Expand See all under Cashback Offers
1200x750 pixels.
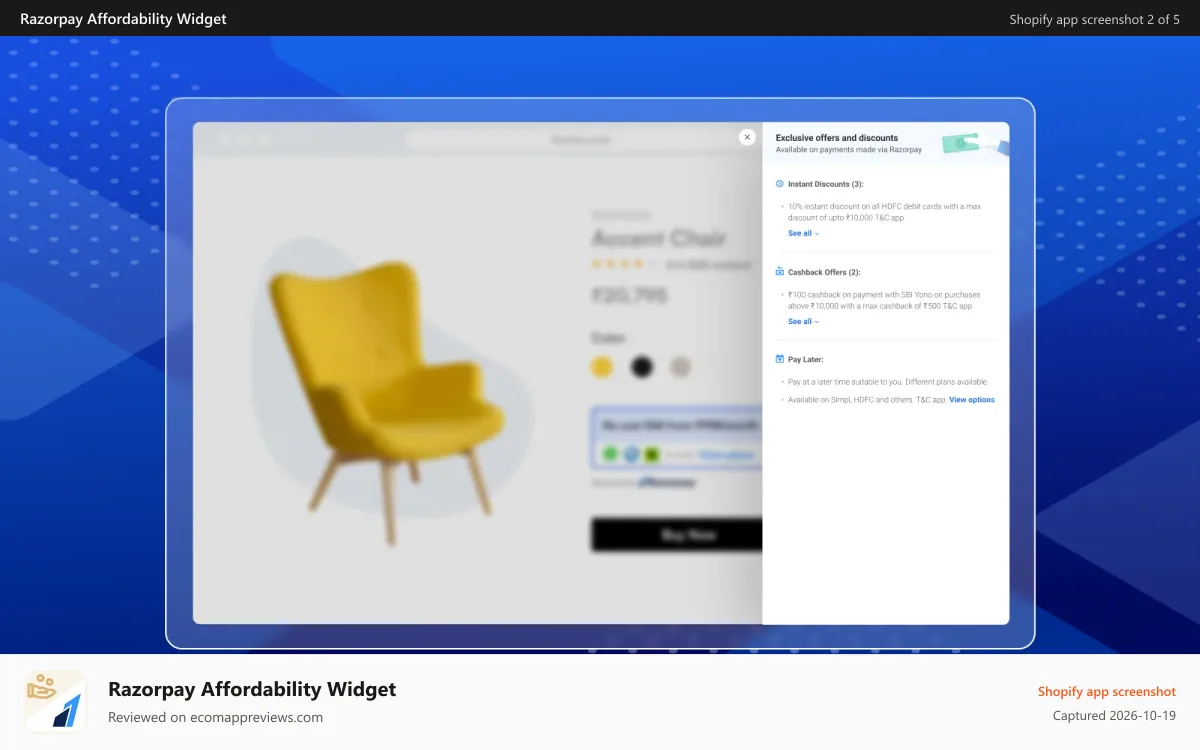point(803,322)
